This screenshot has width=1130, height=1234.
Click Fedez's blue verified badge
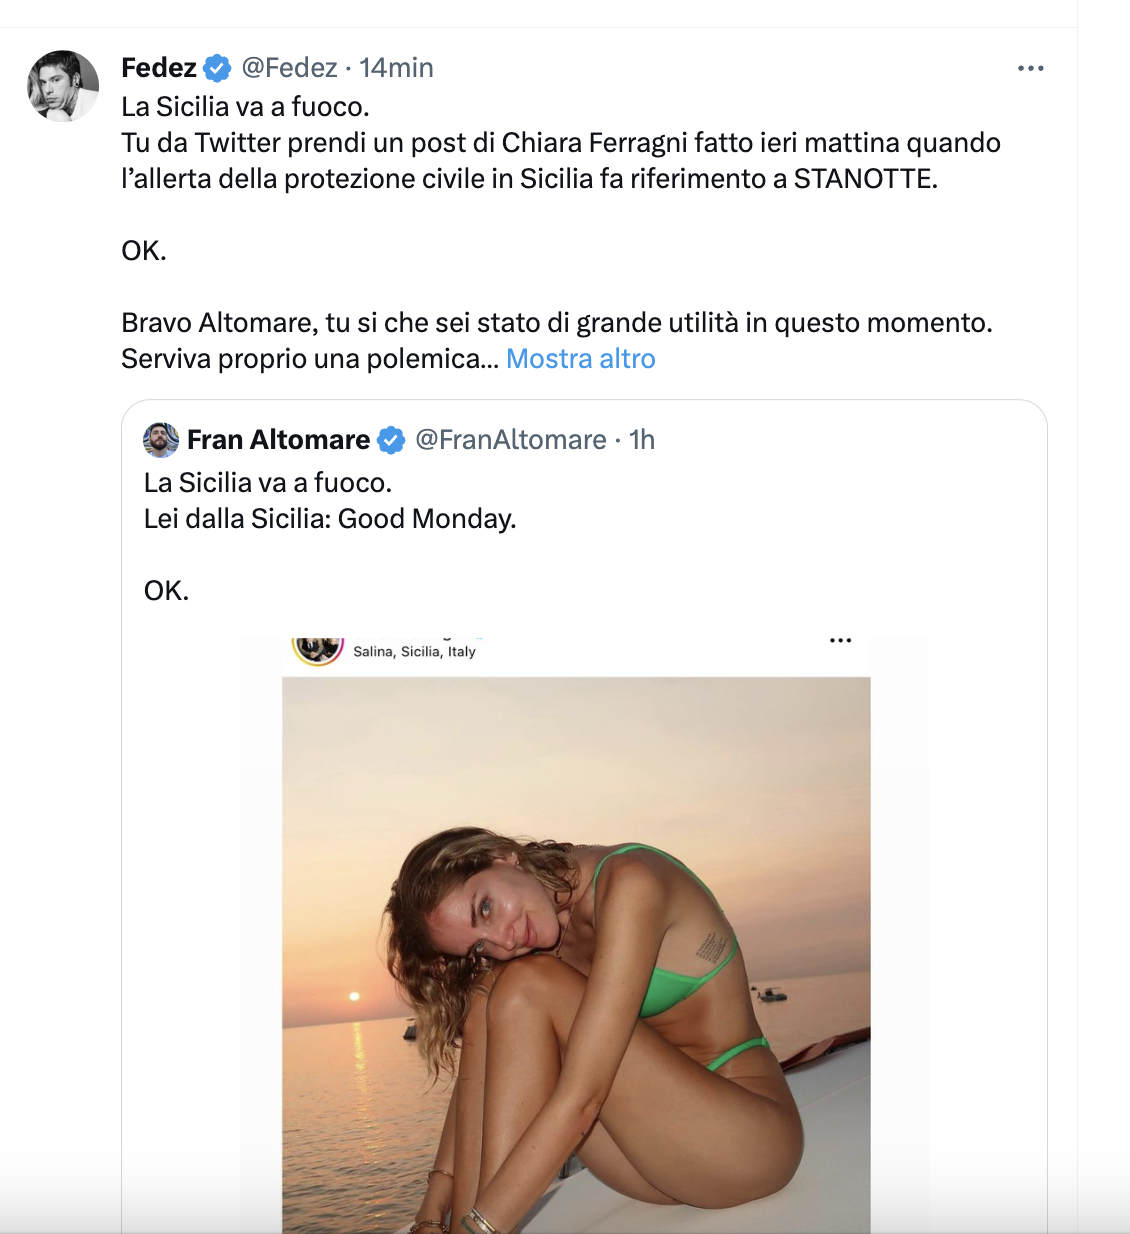click(215, 67)
